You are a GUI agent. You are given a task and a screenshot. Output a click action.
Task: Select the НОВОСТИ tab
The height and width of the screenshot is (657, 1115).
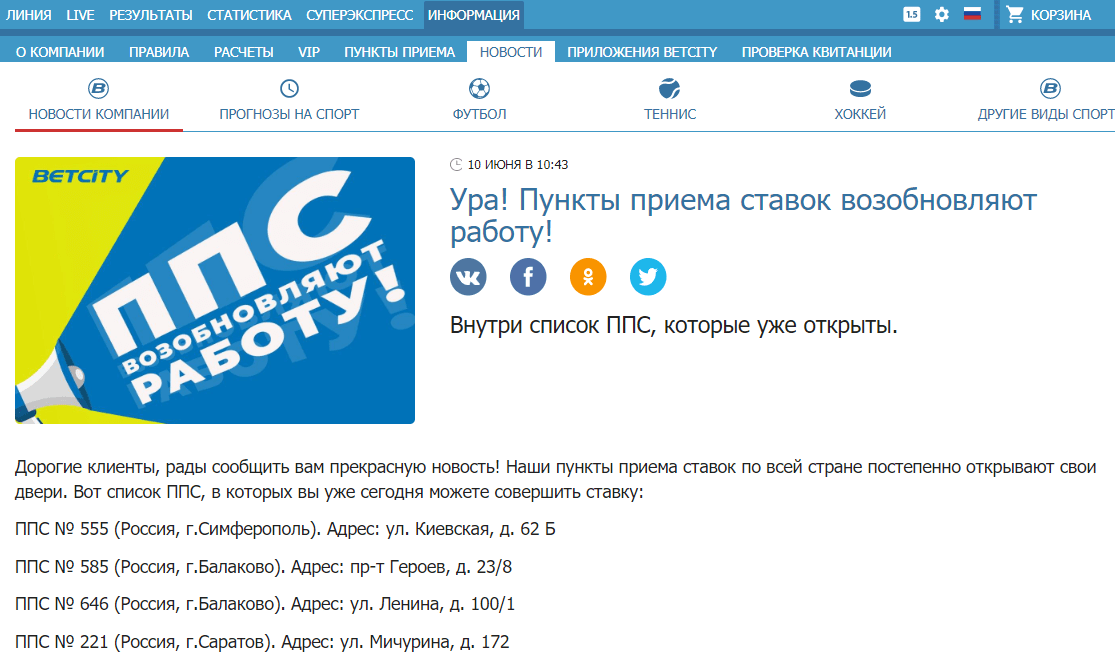[x=511, y=52]
